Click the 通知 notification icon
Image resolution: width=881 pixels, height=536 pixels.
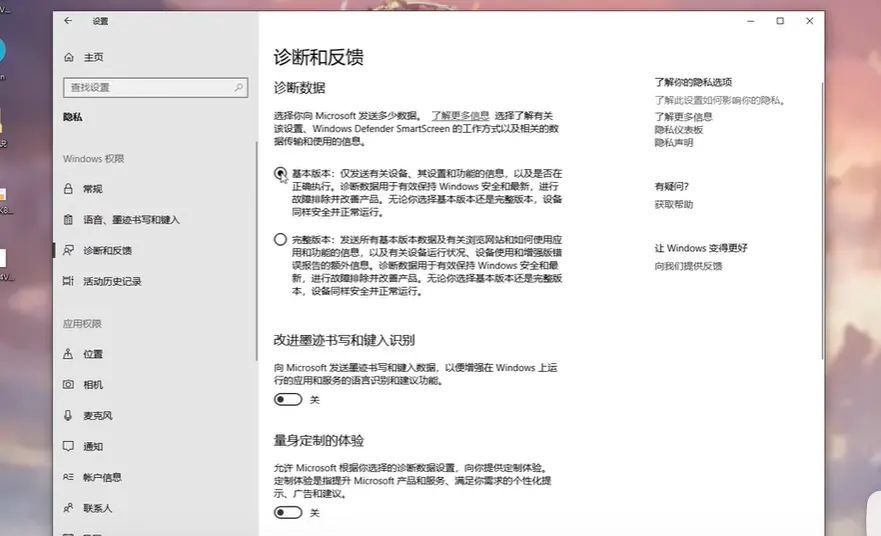coord(68,446)
